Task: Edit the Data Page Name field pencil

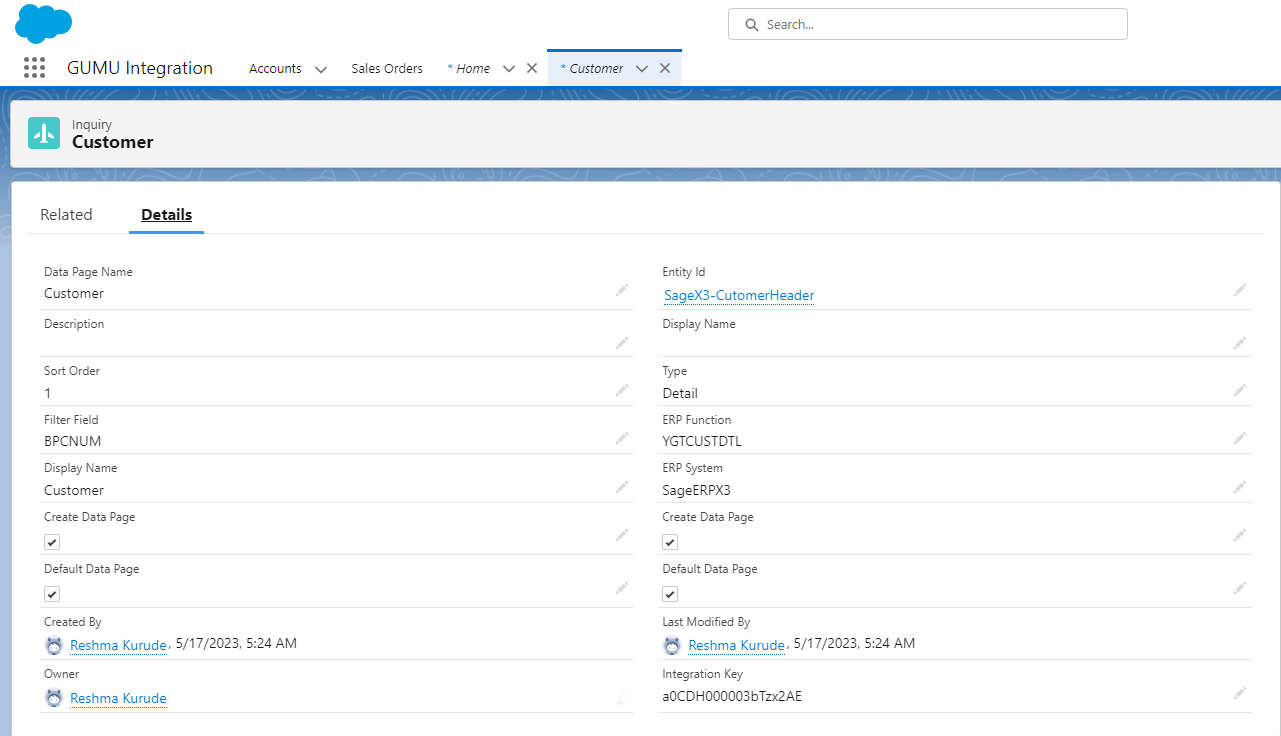Action: pos(622,289)
